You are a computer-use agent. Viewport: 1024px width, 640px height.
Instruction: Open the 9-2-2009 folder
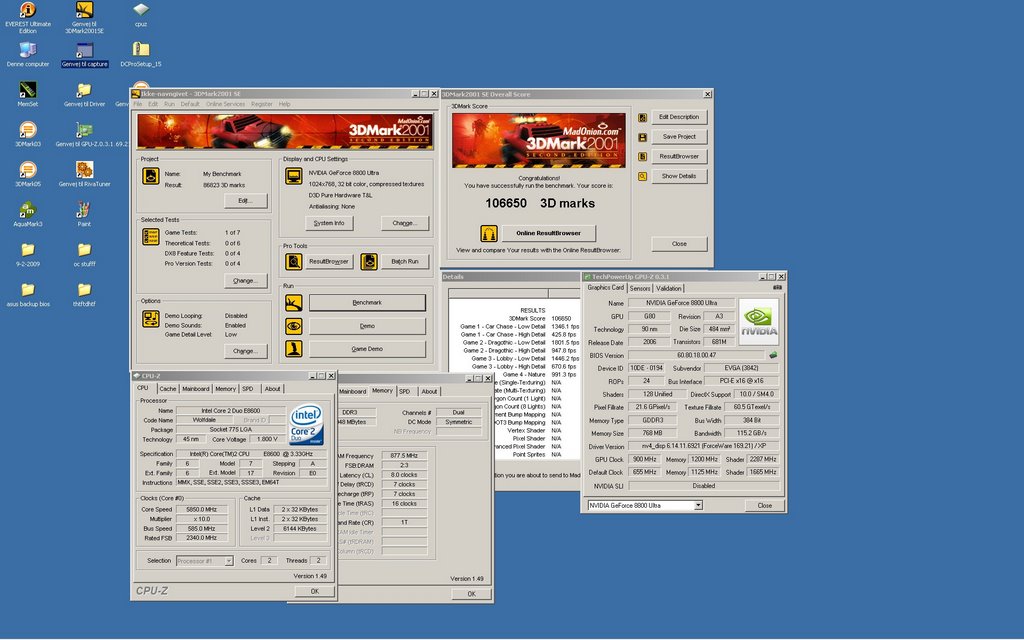coord(27,250)
